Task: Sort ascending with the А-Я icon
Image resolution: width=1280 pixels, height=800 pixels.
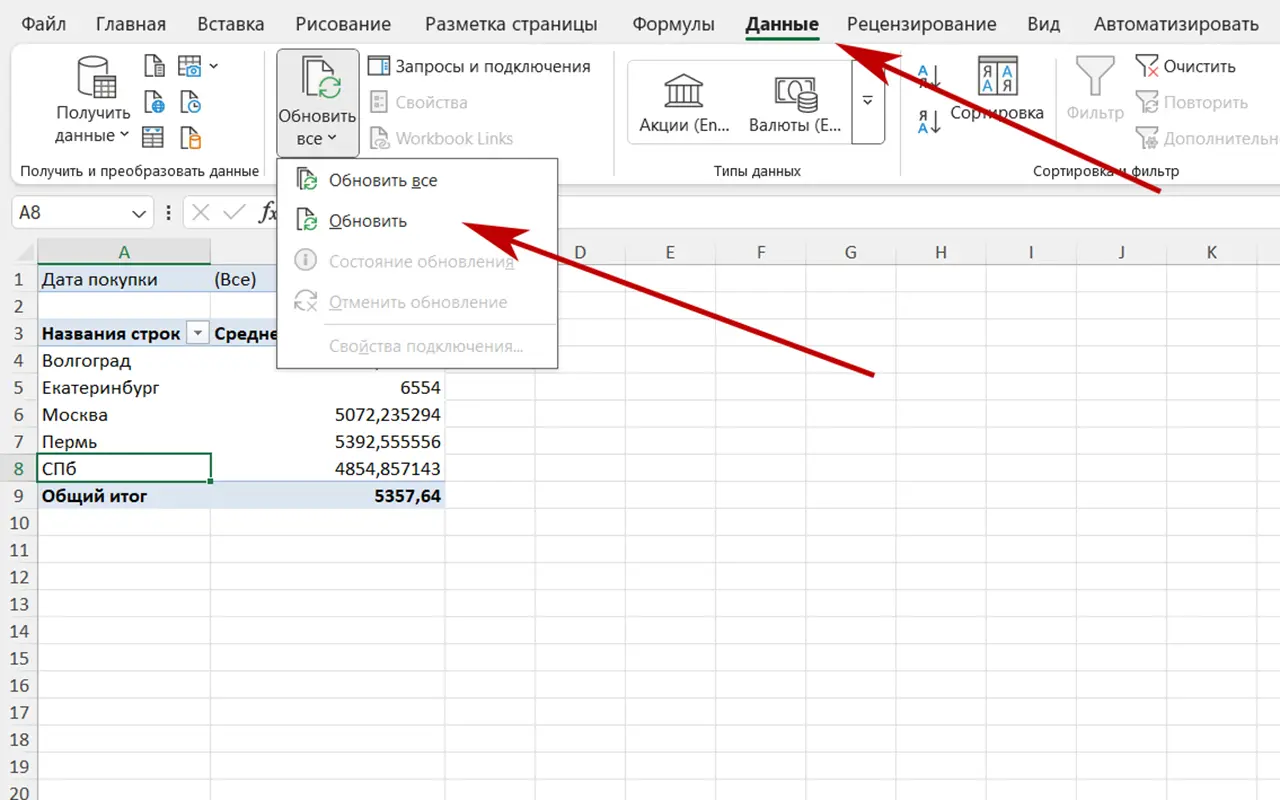Action: click(929, 76)
